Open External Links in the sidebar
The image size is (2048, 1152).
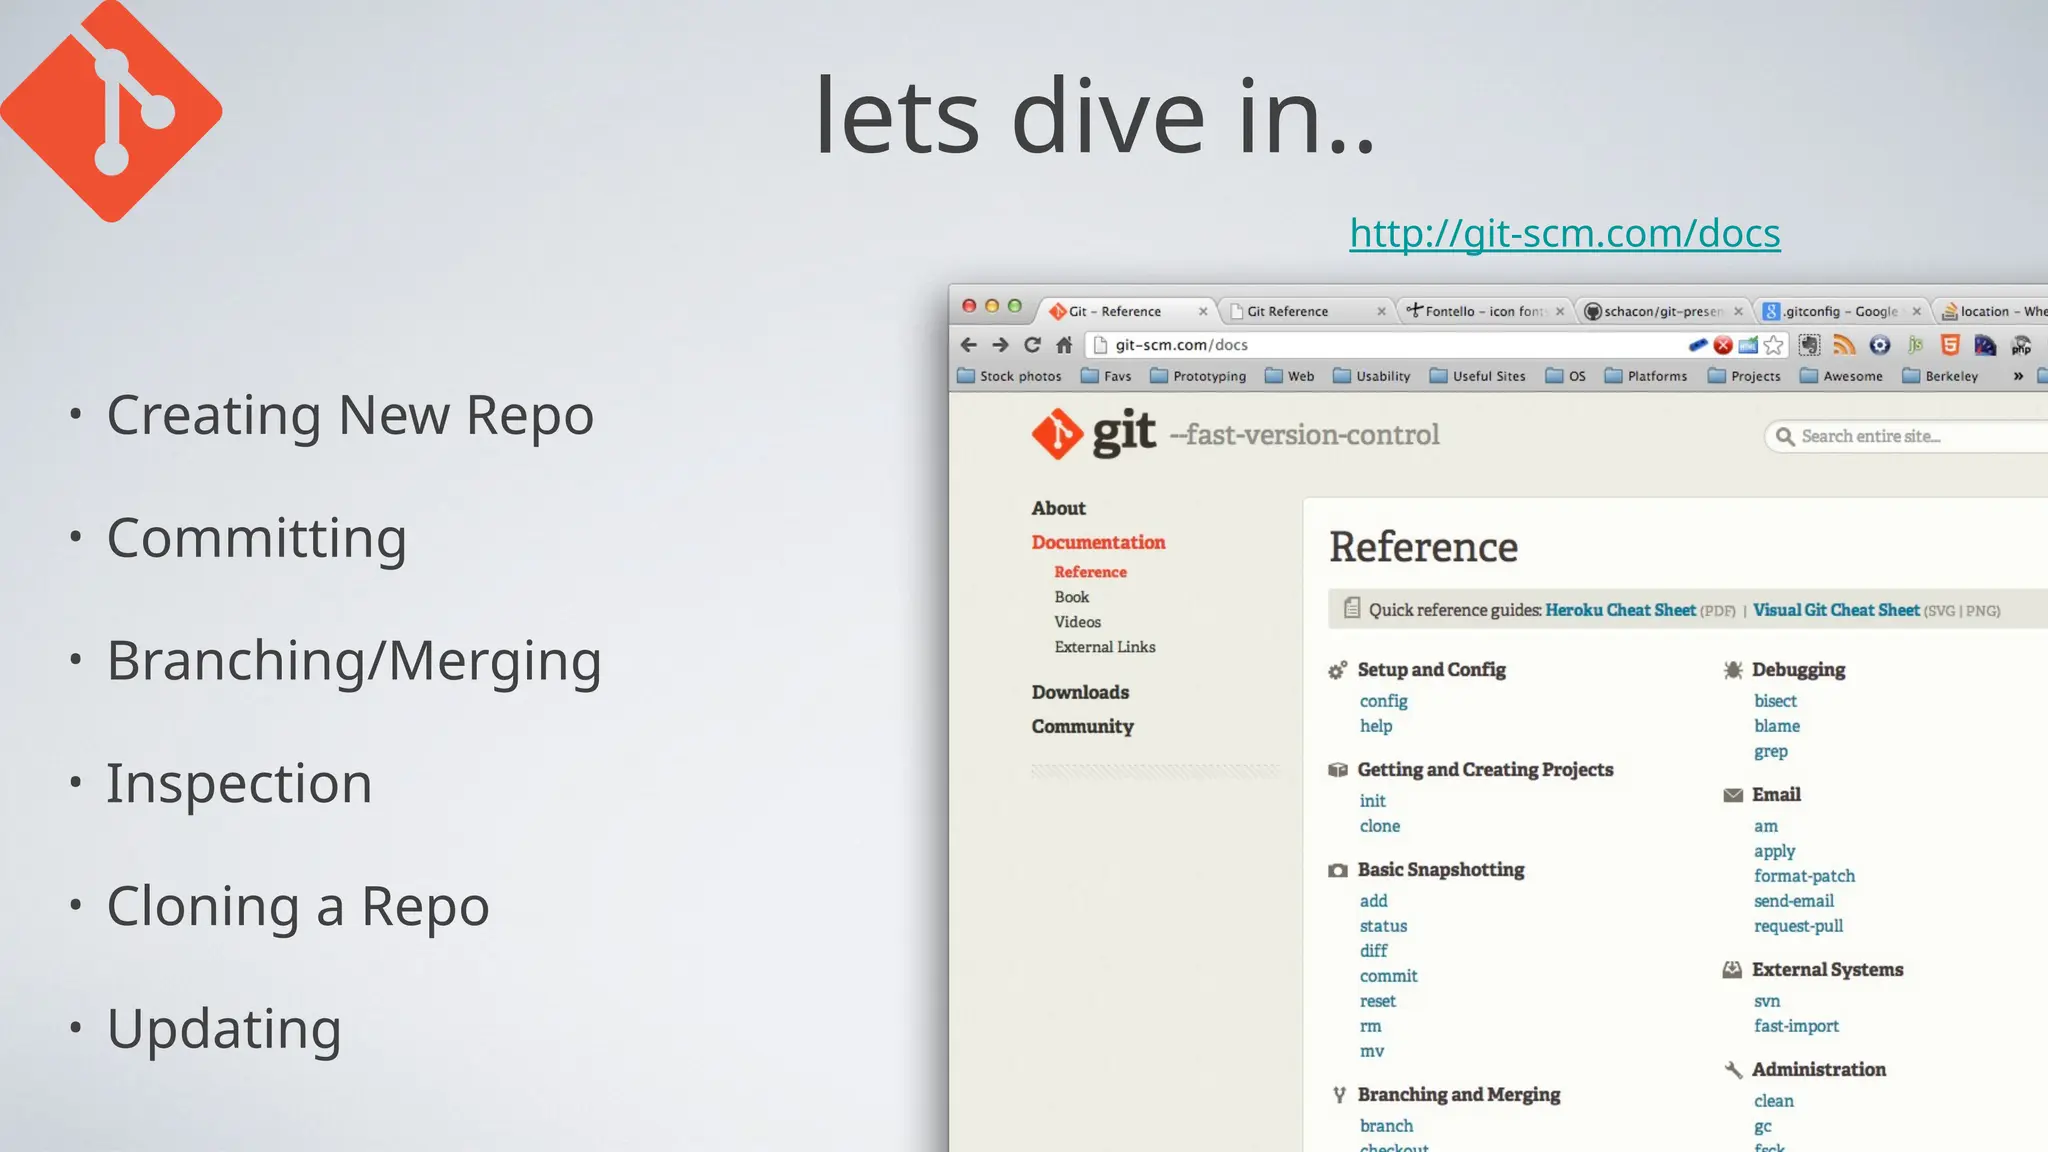point(1104,647)
